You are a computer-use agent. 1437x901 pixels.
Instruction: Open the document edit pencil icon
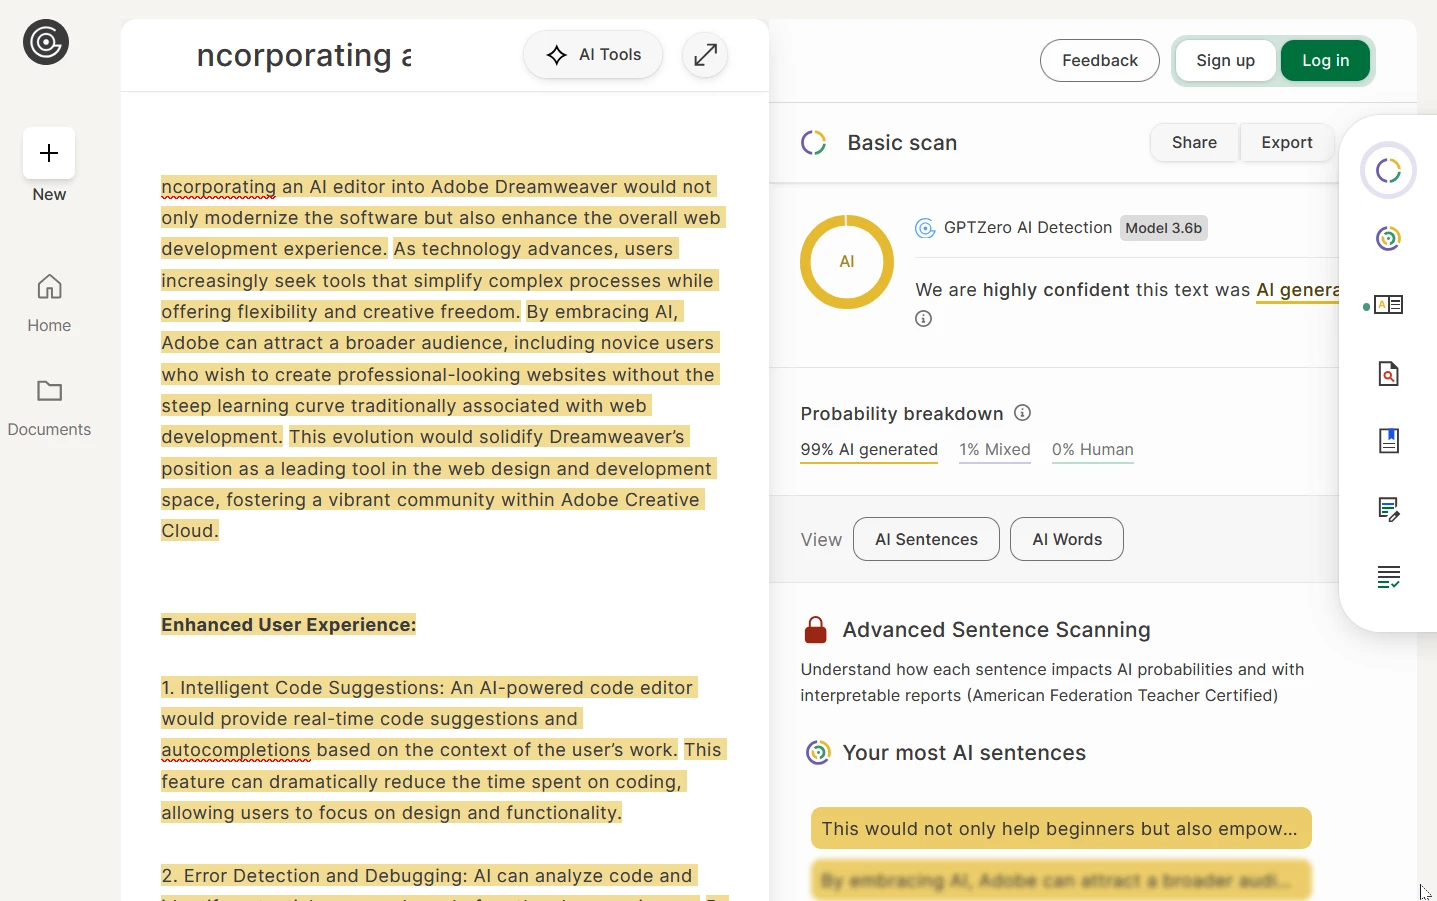[1388, 509]
